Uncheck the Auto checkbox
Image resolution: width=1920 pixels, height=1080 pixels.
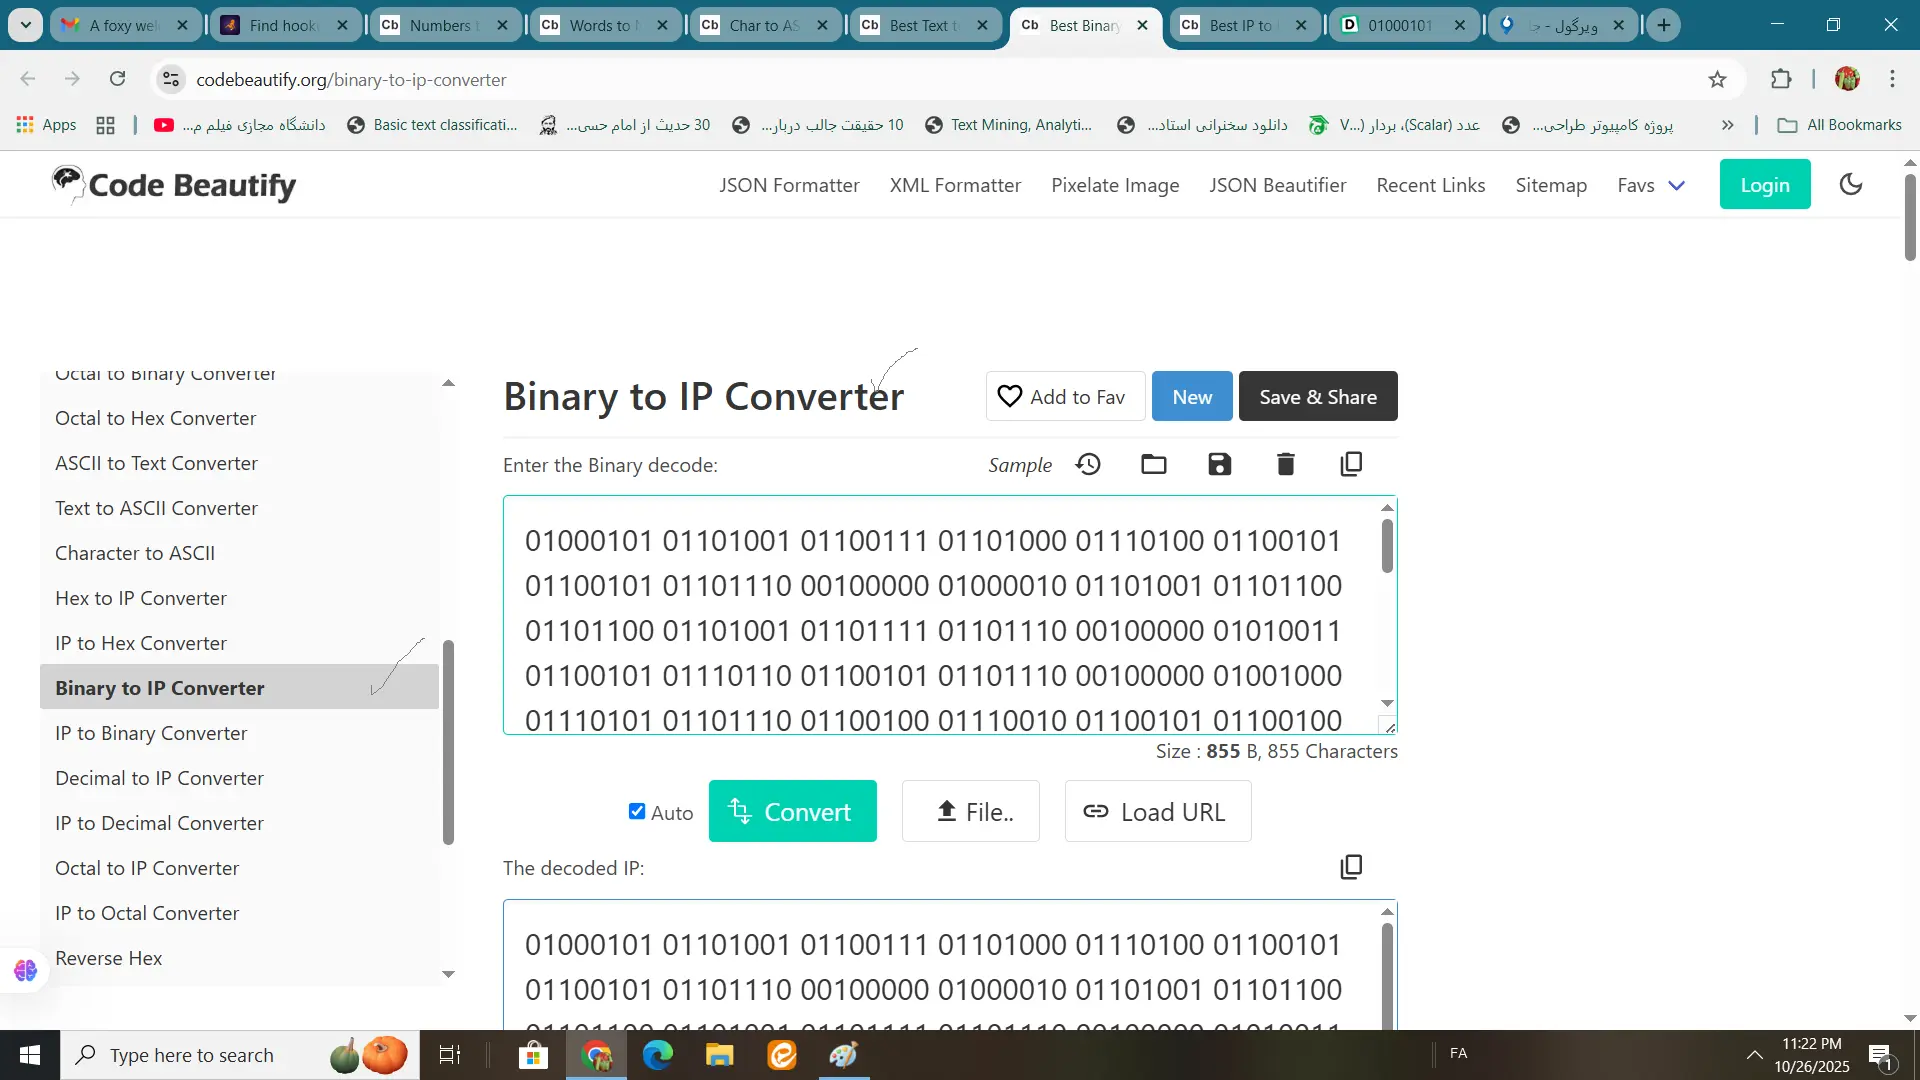click(x=637, y=811)
